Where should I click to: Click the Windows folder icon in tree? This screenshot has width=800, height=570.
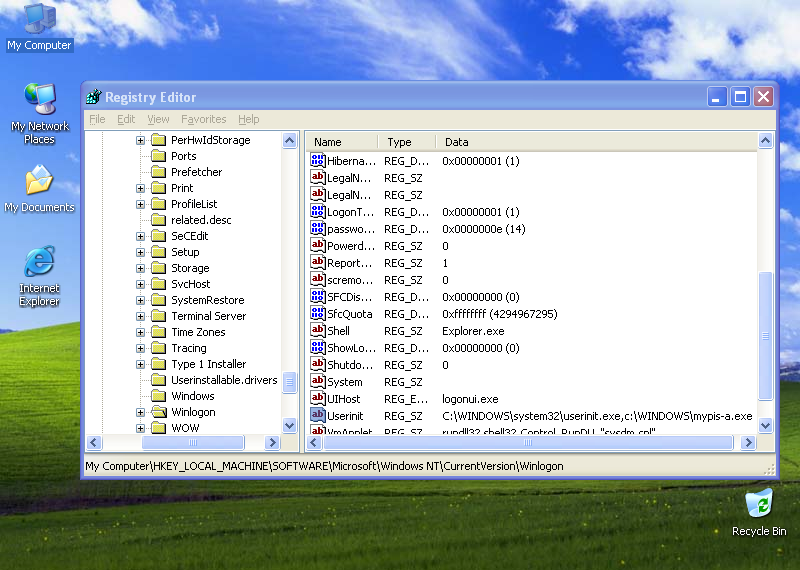pyautogui.click(x=159, y=396)
